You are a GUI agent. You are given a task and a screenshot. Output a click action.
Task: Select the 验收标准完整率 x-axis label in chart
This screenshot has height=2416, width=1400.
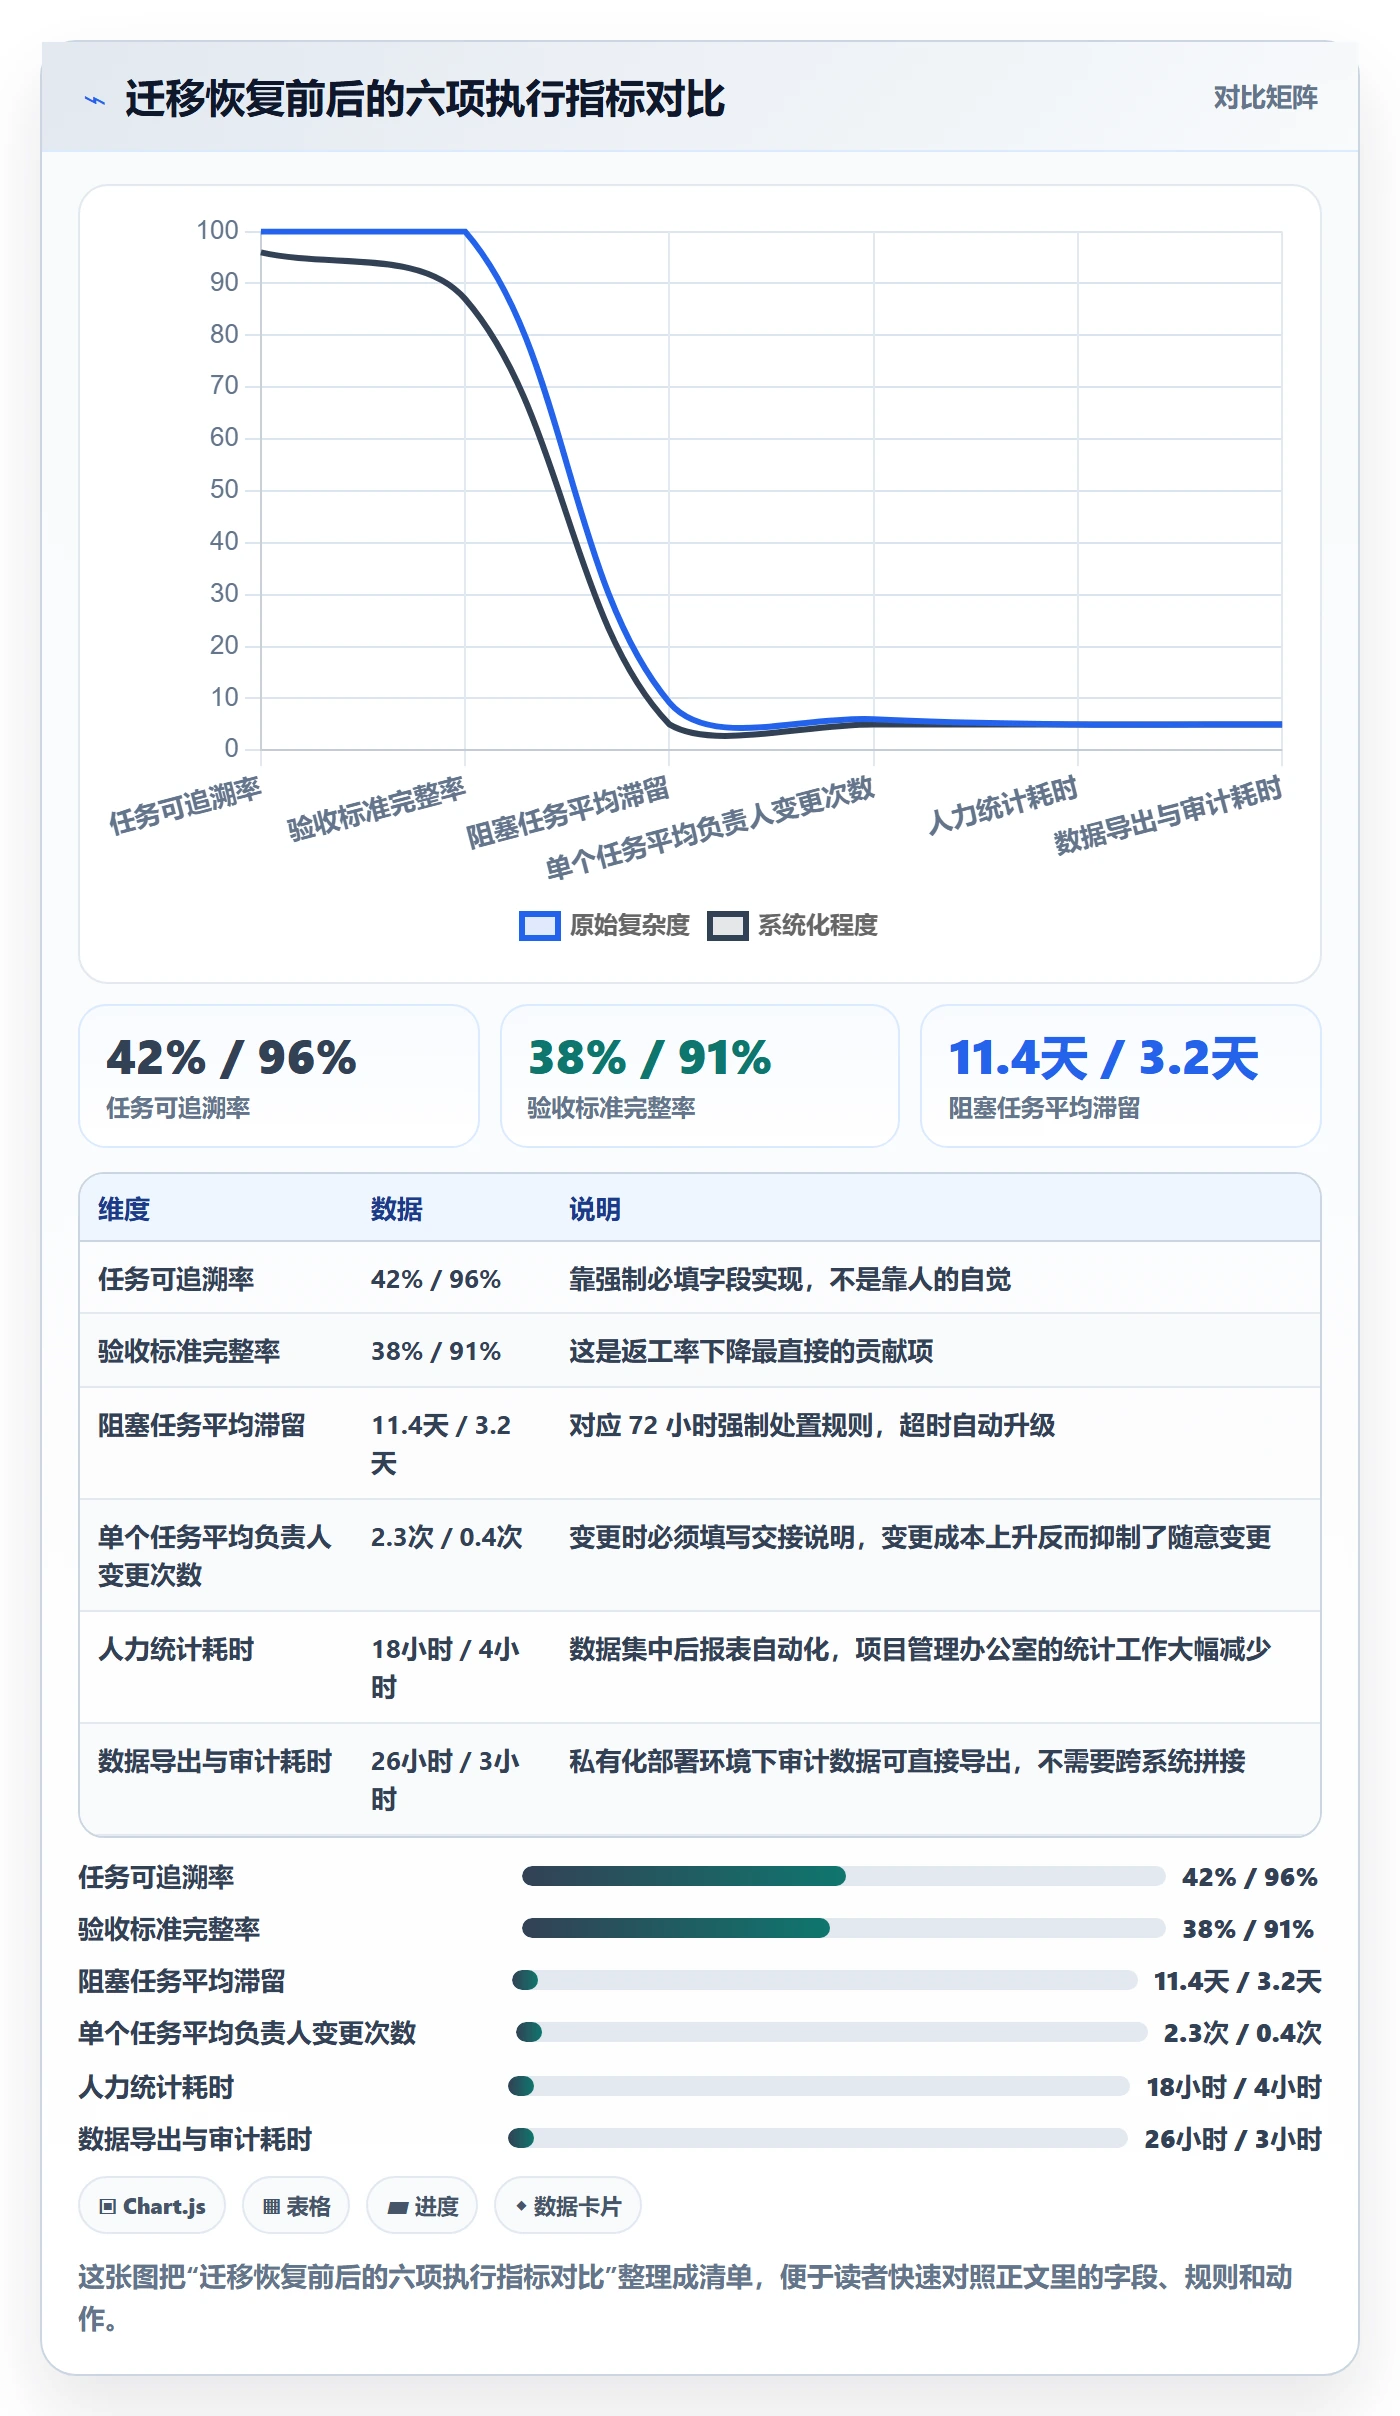[x=377, y=809]
